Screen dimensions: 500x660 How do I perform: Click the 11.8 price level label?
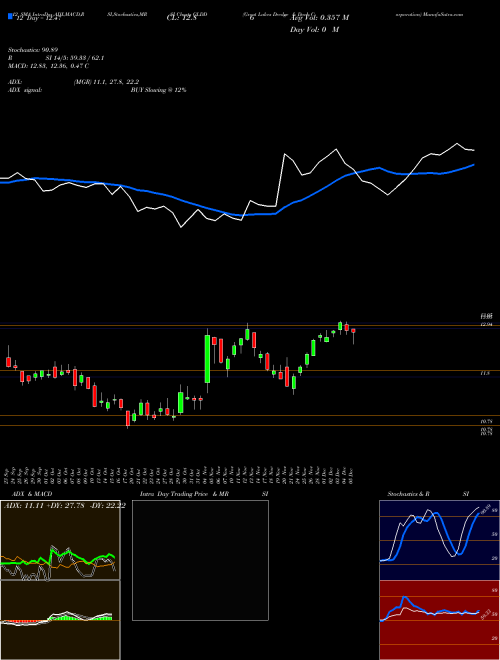[x=485, y=373]
